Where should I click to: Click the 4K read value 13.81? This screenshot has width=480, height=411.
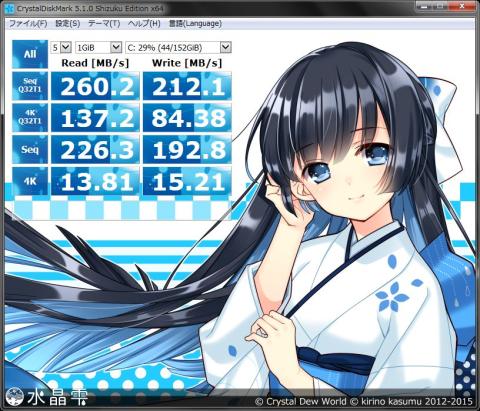[95, 181]
